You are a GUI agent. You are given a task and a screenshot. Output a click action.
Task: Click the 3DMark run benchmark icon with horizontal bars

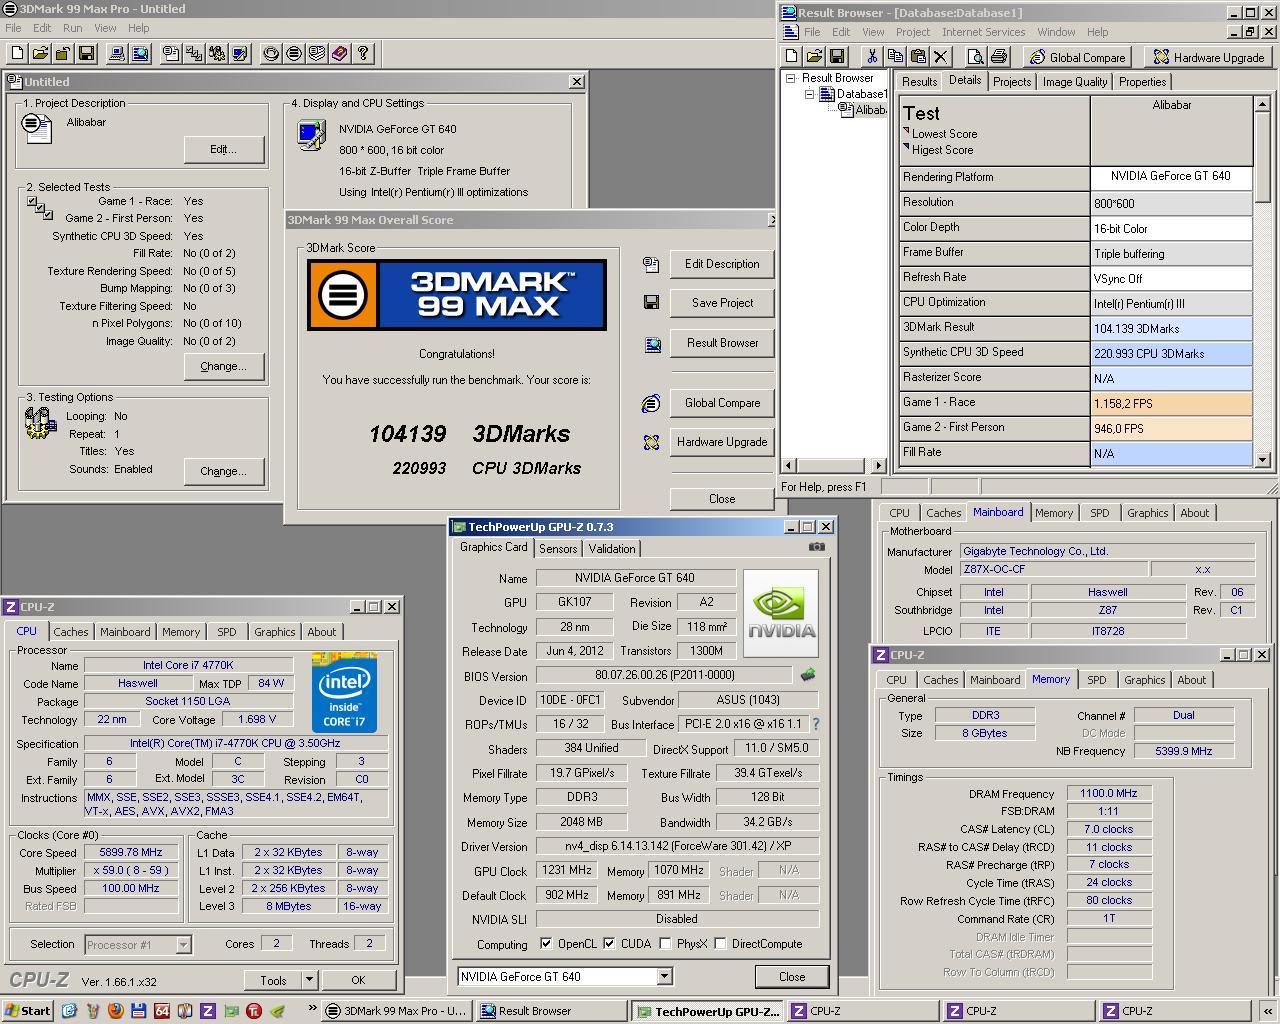coord(294,54)
